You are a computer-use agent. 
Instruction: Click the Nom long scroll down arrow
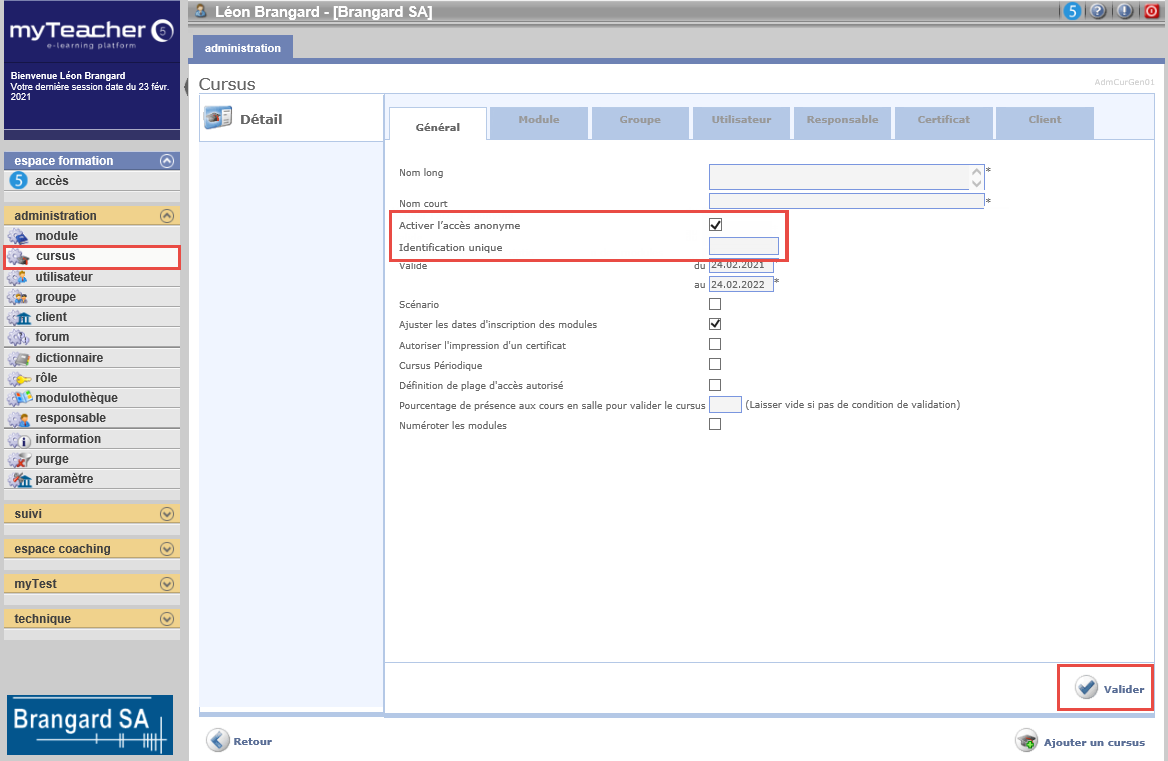click(x=977, y=184)
